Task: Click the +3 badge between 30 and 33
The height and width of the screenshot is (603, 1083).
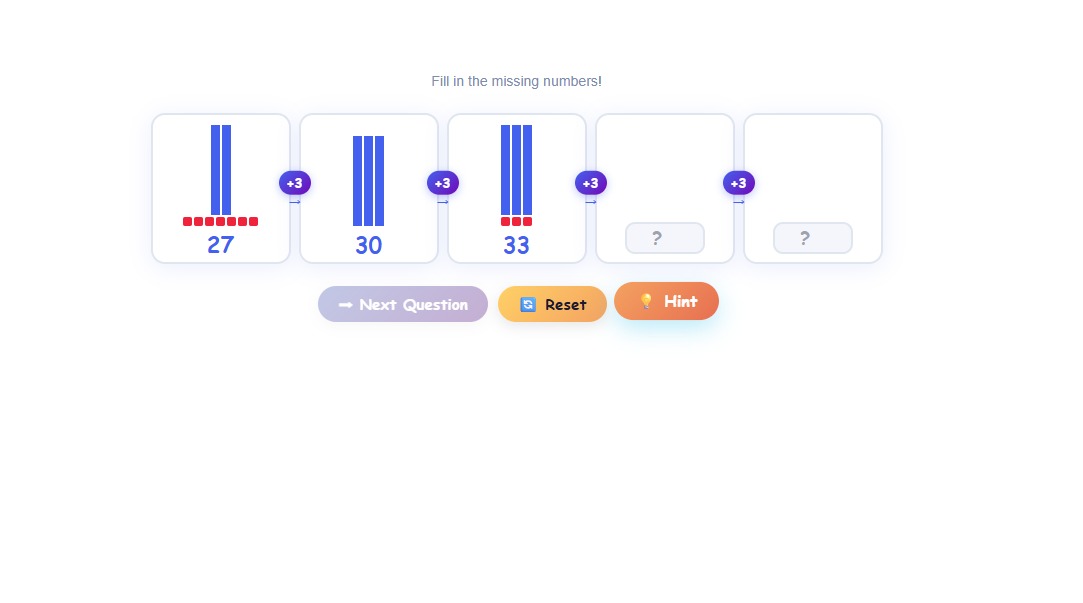Action: 442,183
